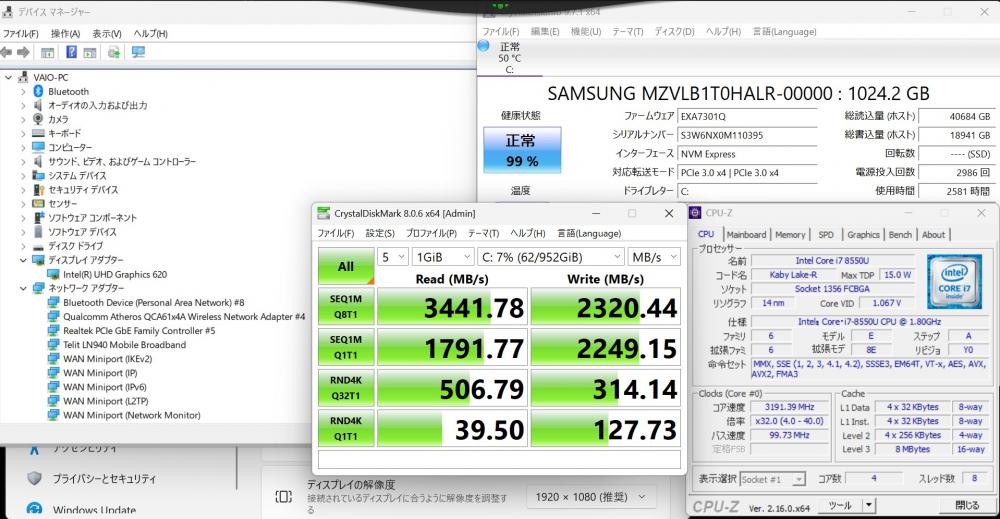Open 編集(E) menu in CrystalDiskInfo

click(x=545, y=31)
